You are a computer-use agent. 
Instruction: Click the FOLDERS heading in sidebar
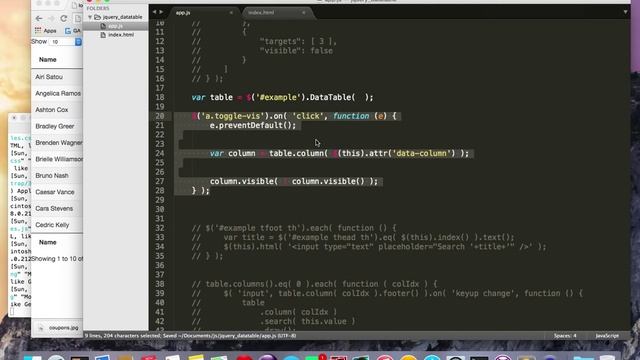point(98,8)
